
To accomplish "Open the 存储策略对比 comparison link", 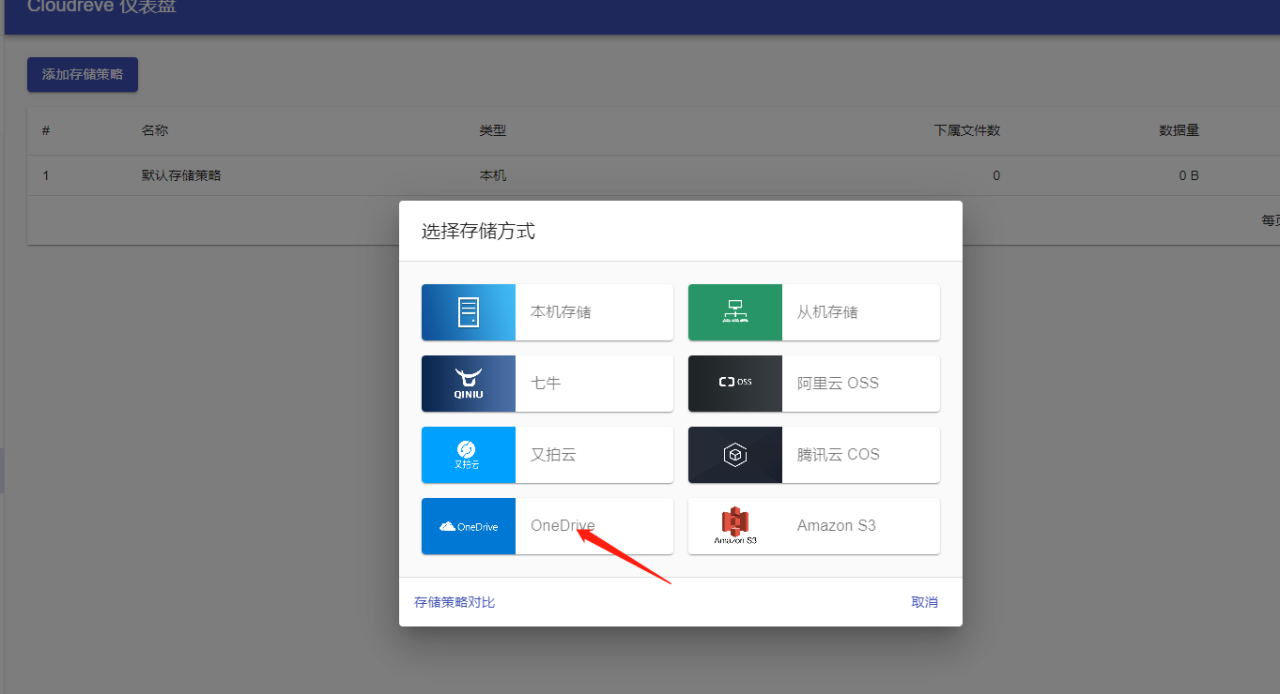I will [x=455, y=601].
